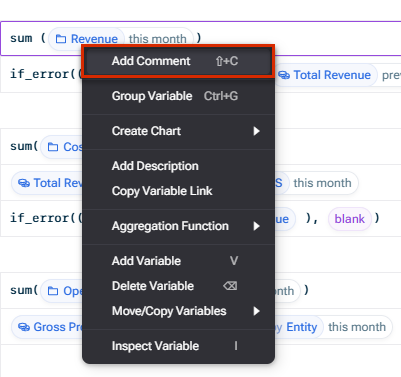The width and height of the screenshot is (401, 377).
Task: Expand the Aggregation Function submenu arrow
Action: click(x=256, y=226)
